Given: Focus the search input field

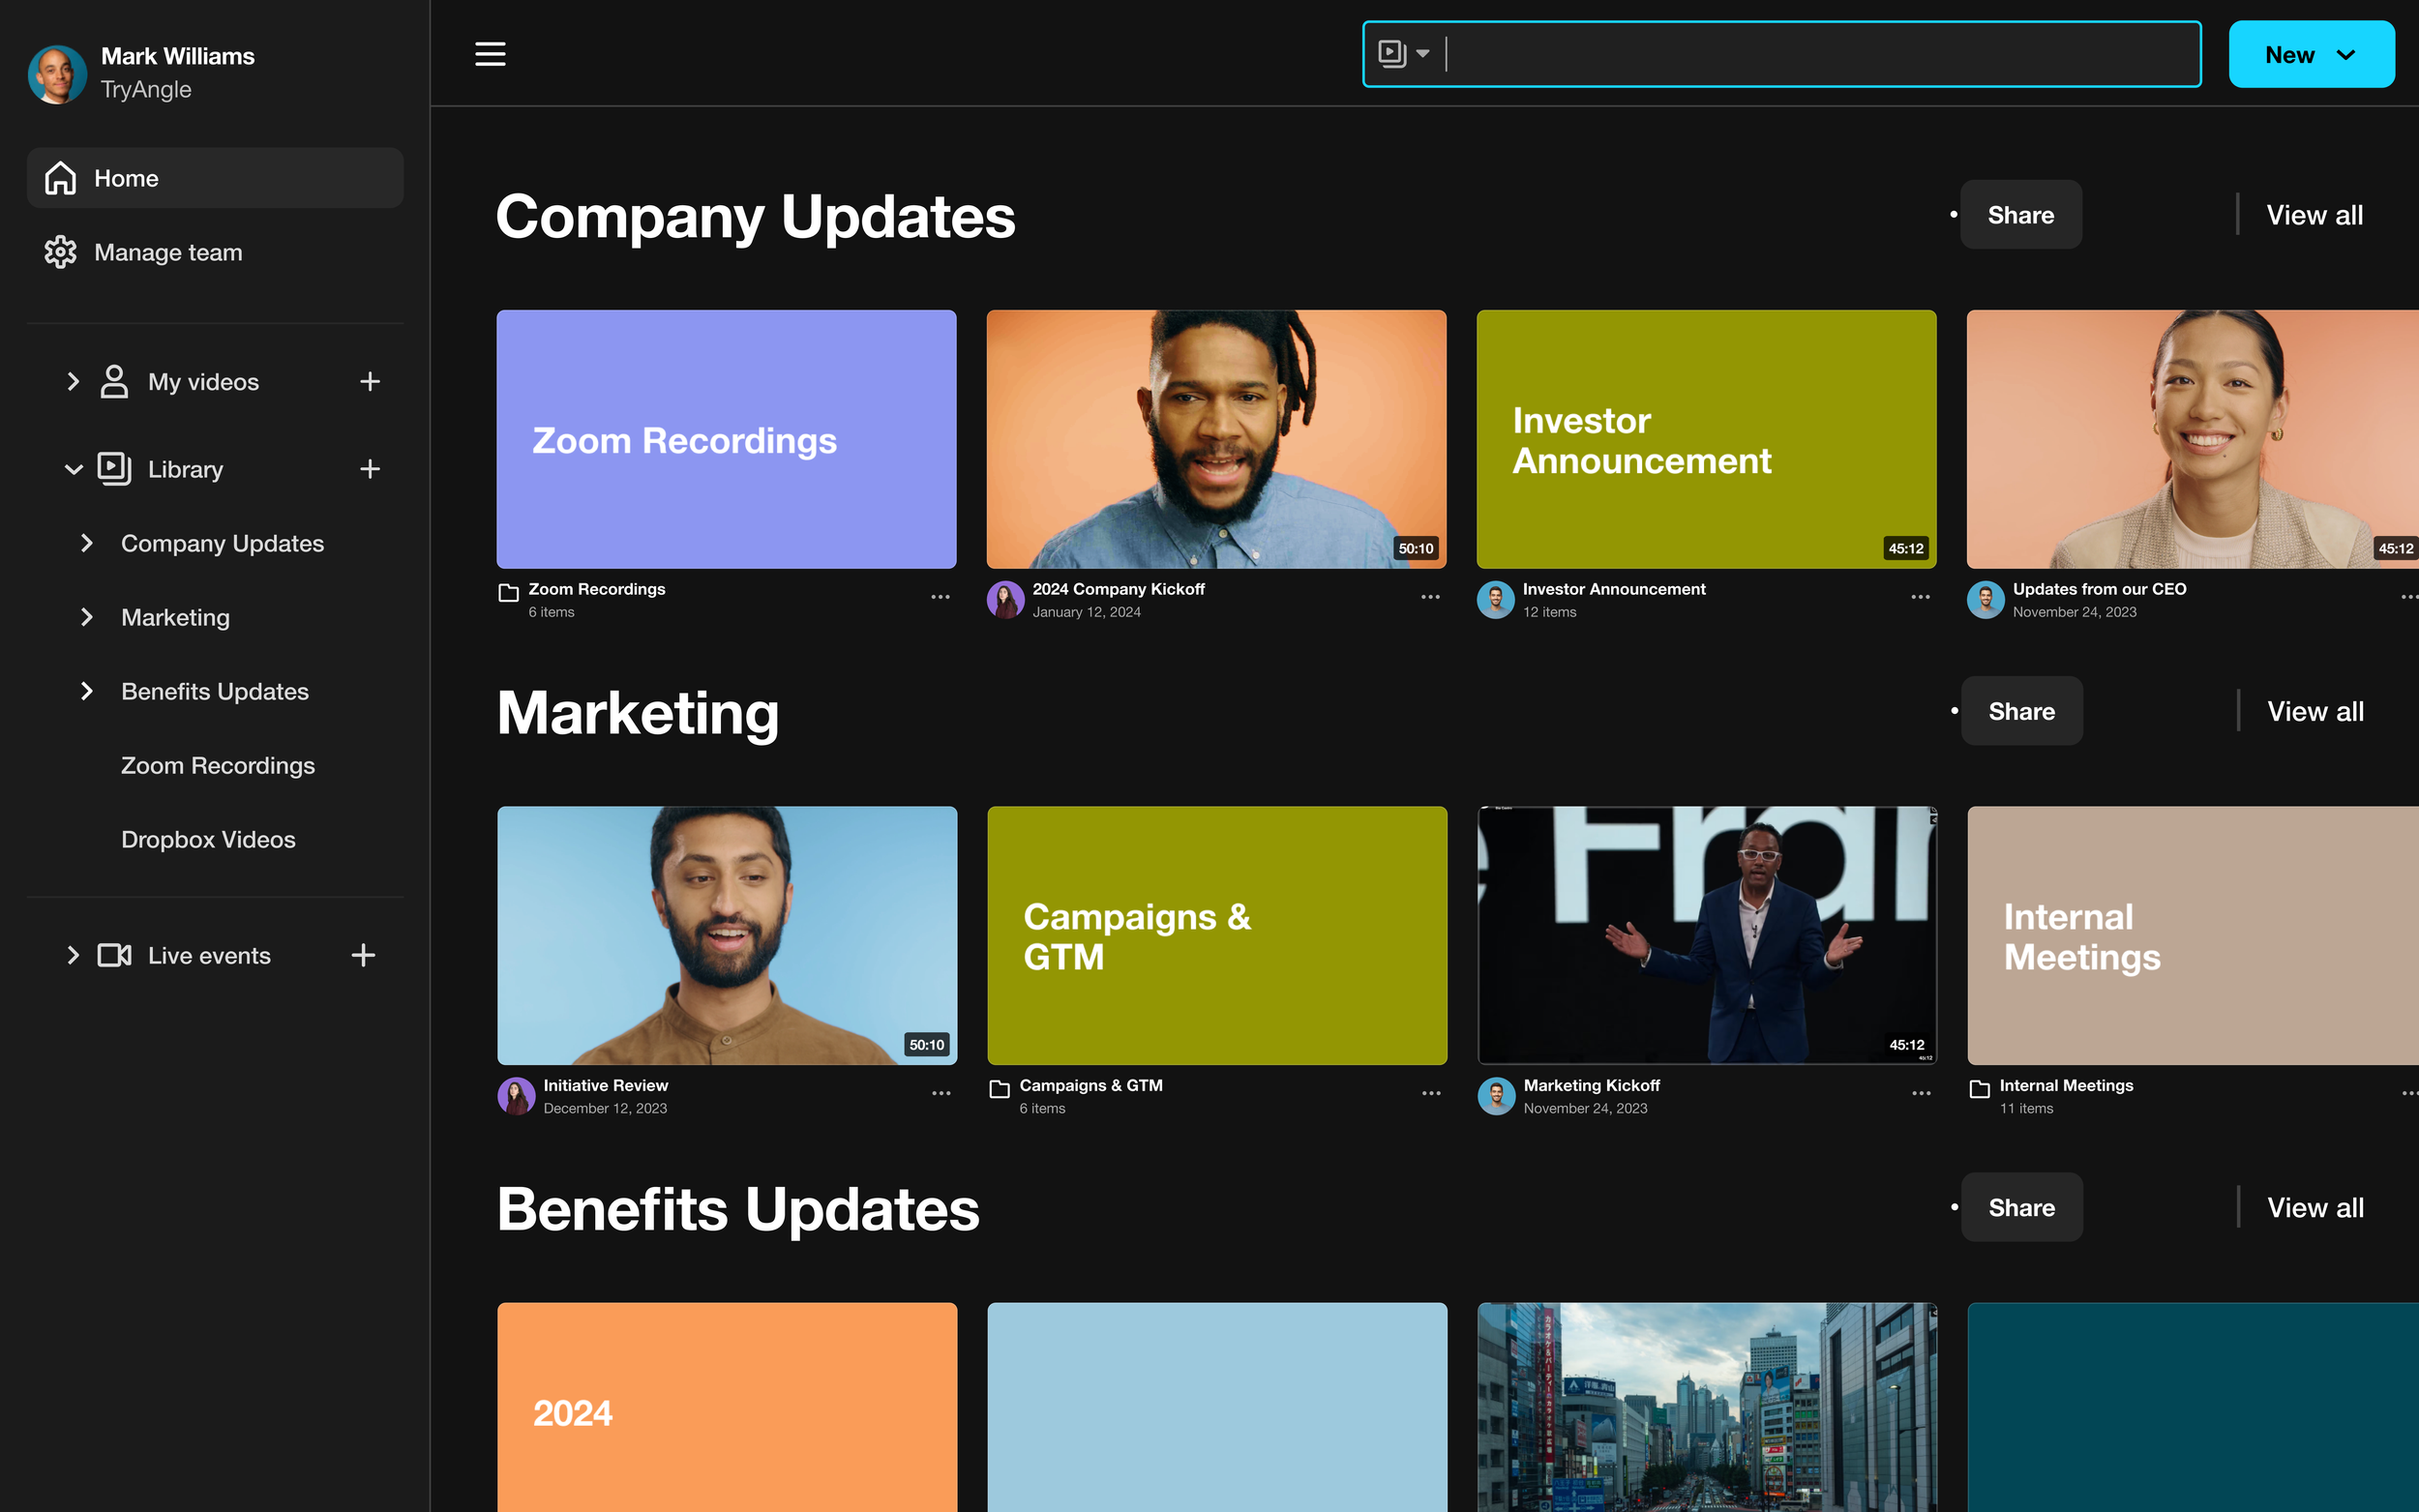Looking at the screenshot, I should pos(1820,54).
